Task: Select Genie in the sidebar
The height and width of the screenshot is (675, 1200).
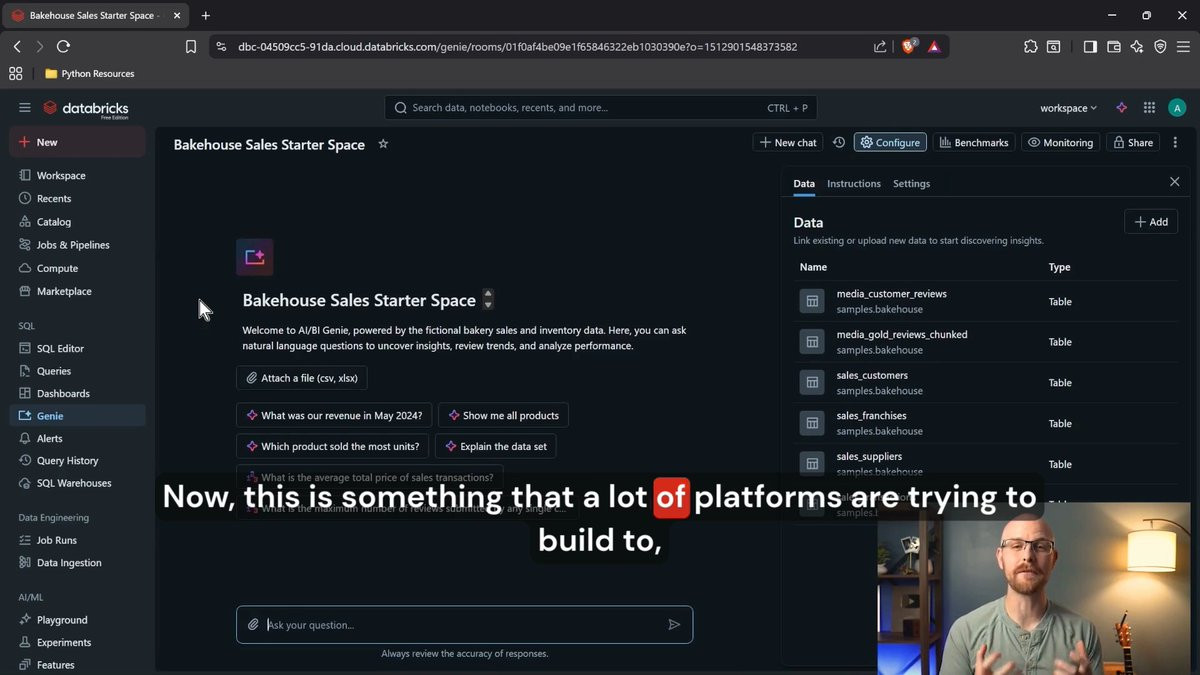Action: click(78, 416)
